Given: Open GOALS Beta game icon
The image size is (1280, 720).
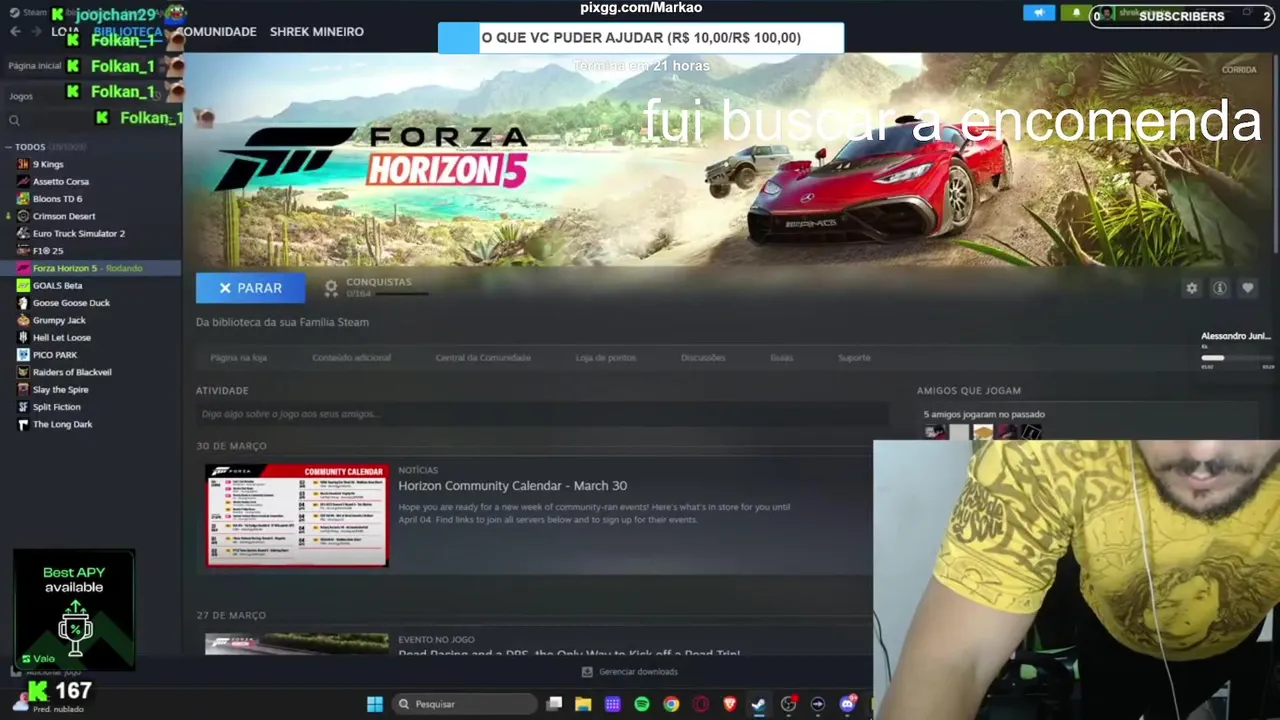Looking at the screenshot, I should click(23, 285).
